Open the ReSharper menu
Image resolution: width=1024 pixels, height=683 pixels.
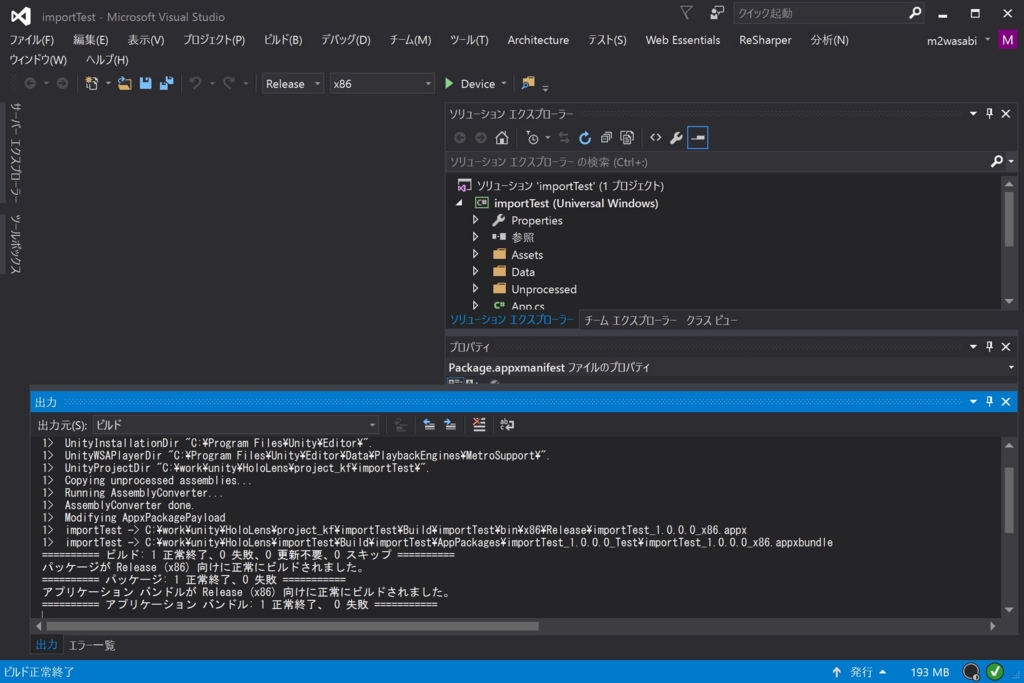(765, 40)
